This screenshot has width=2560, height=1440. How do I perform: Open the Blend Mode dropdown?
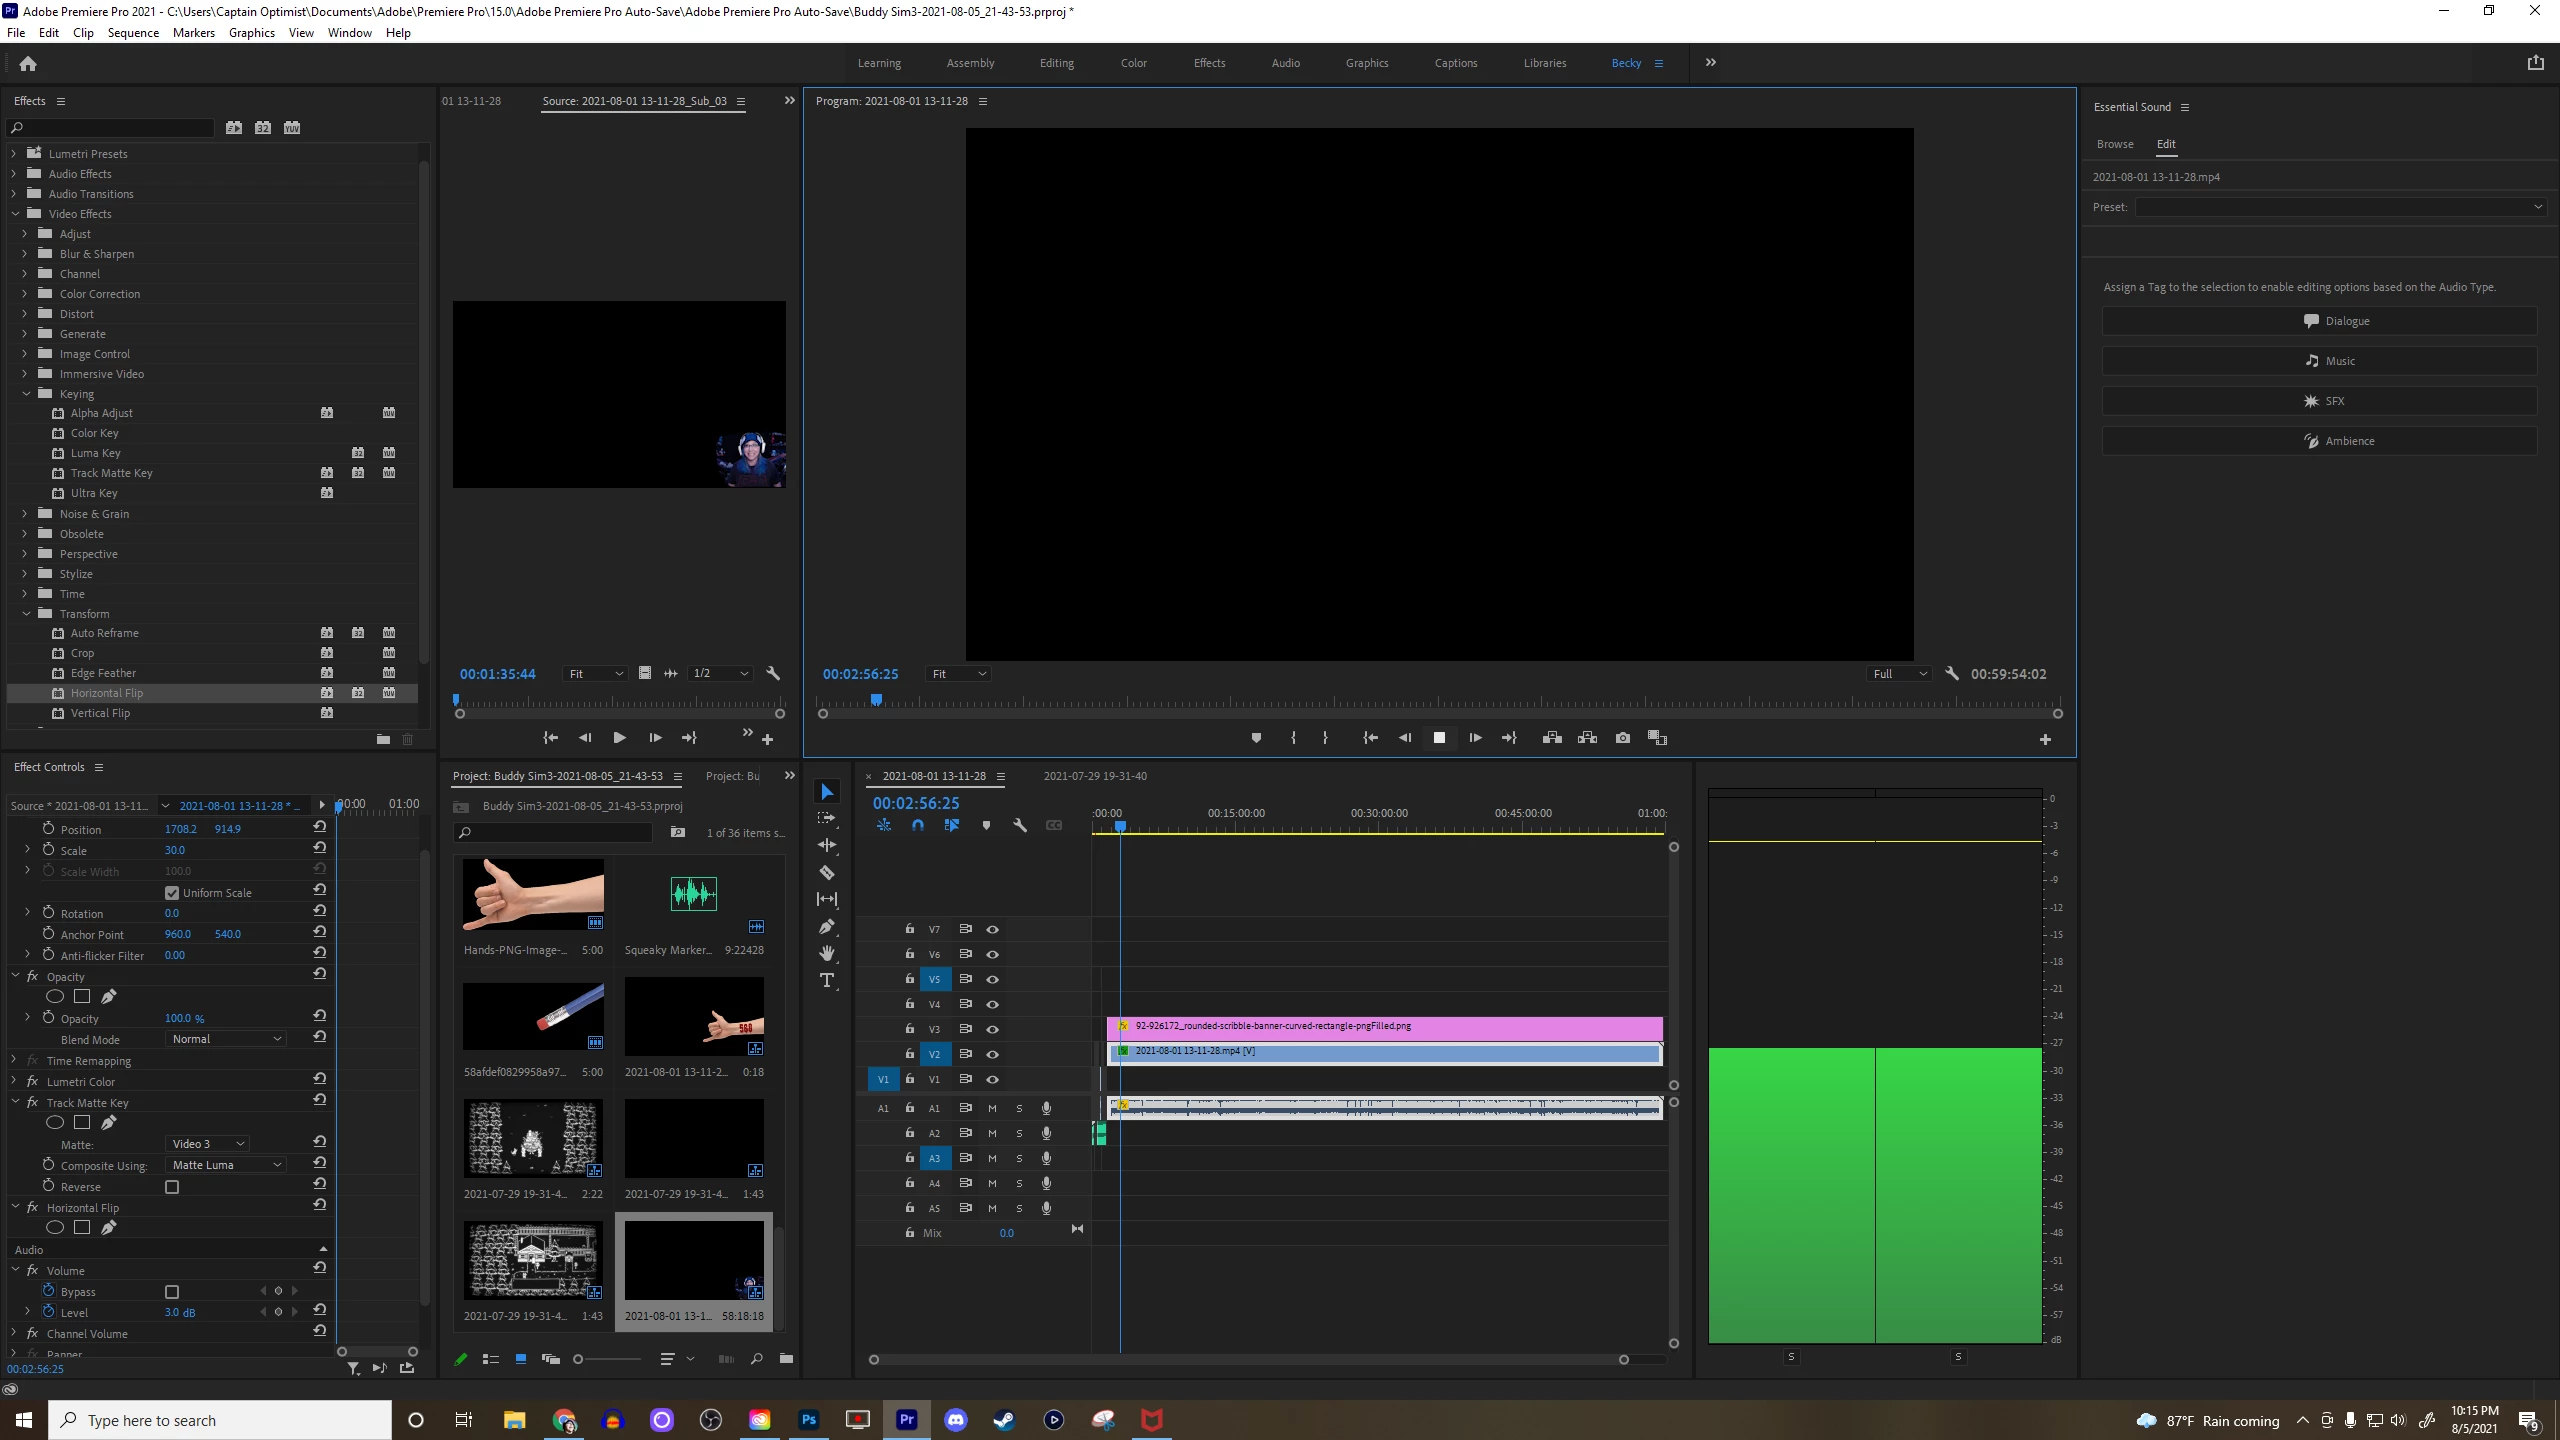pos(226,1039)
